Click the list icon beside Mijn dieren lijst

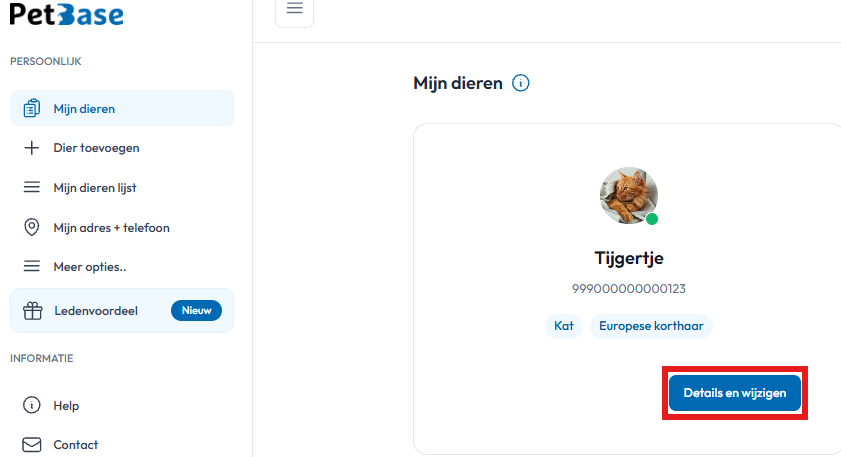coord(32,187)
